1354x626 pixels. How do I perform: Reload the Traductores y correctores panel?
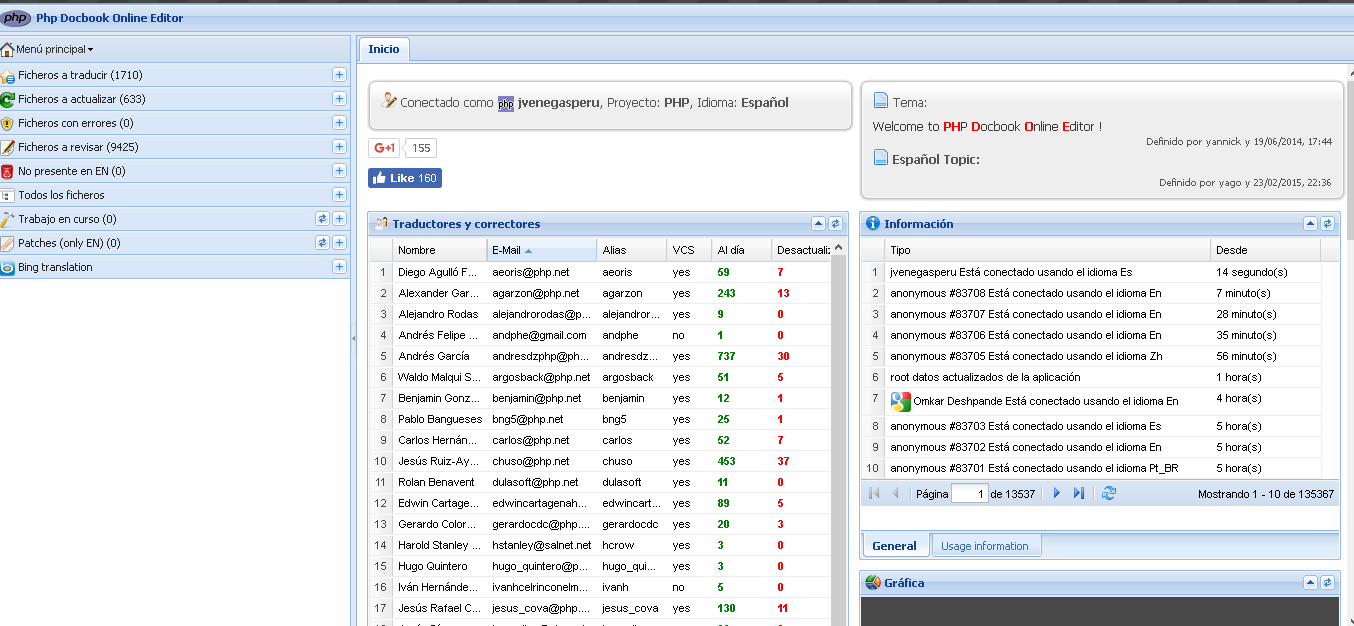(835, 224)
